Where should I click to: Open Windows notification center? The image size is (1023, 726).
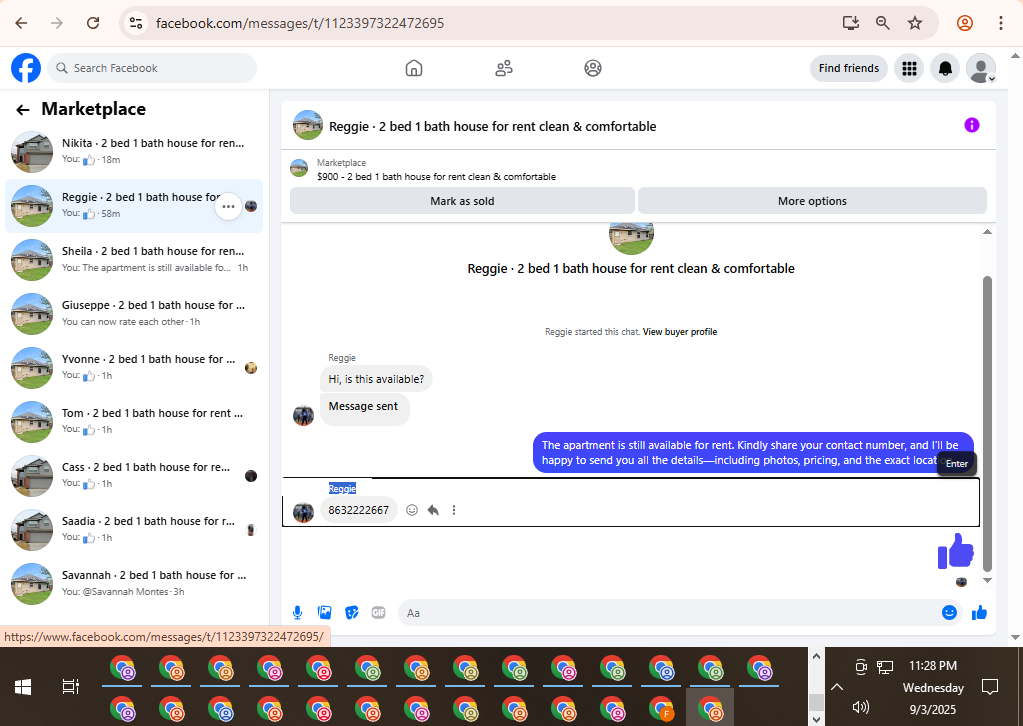click(x=990, y=686)
